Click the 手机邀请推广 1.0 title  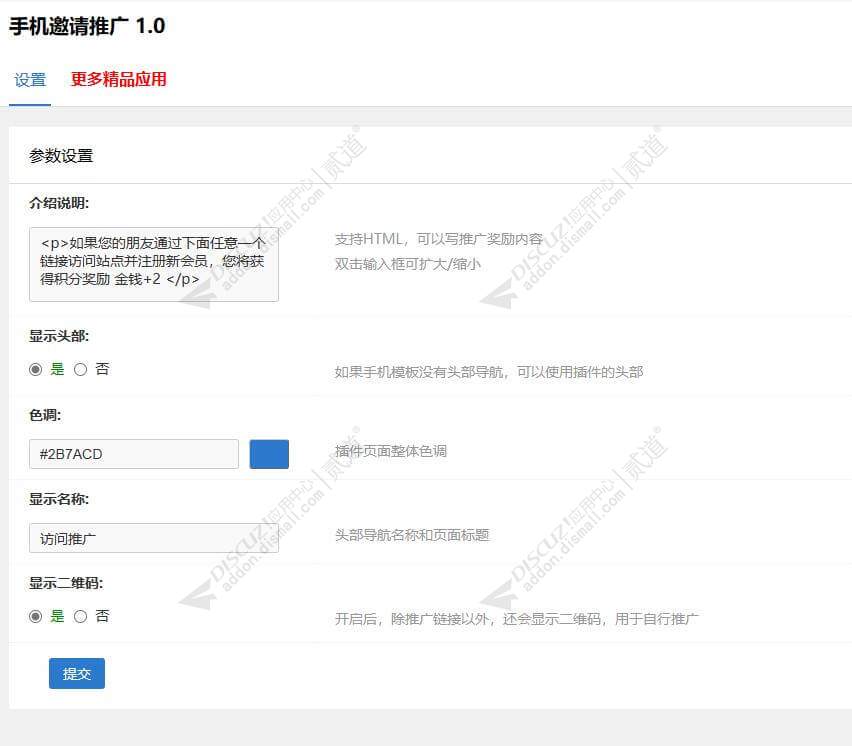point(87,26)
